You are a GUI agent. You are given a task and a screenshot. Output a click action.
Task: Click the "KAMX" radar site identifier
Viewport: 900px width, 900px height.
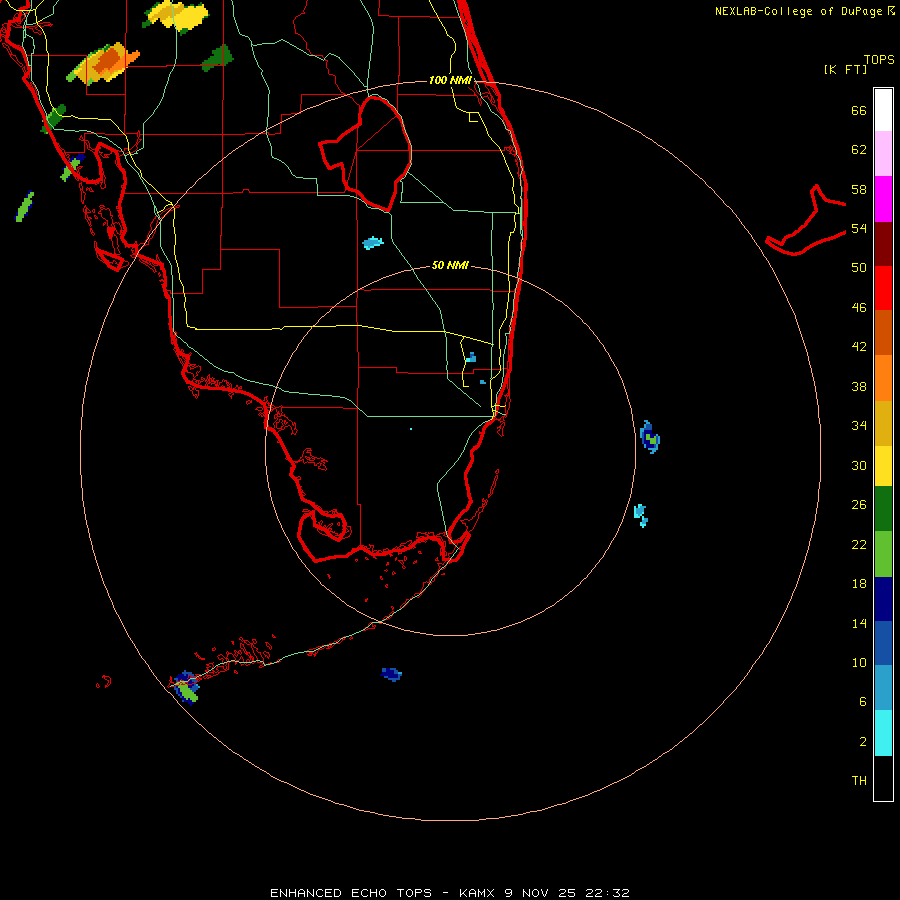pyautogui.click(x=476, y=893)
